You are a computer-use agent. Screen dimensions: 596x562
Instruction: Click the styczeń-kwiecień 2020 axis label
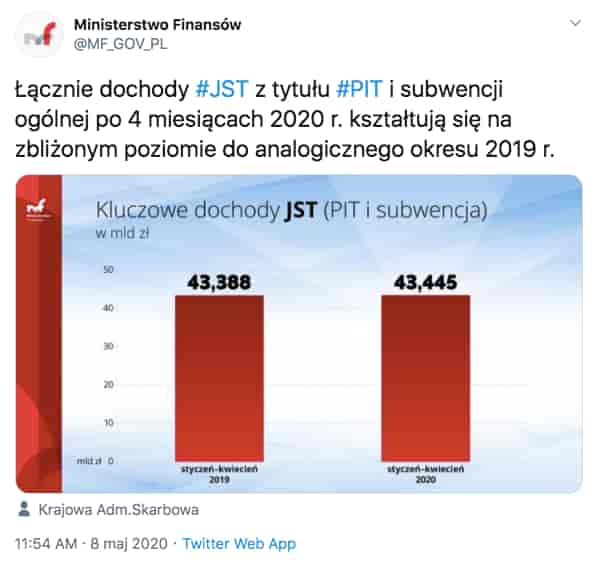426,474
